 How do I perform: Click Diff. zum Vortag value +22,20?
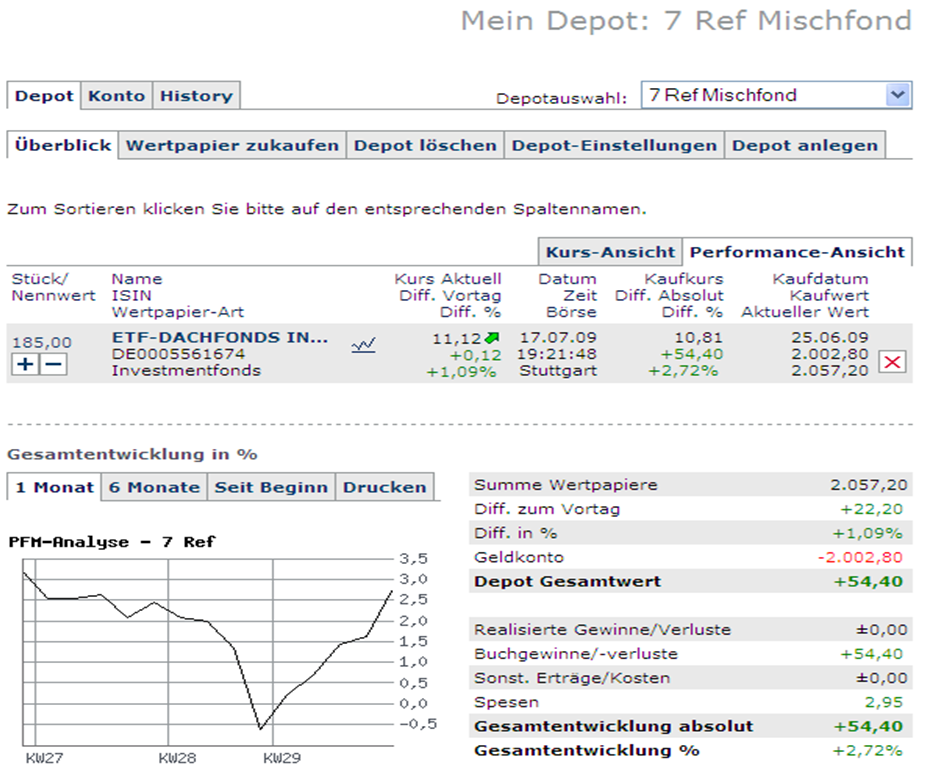(x=871, y=509)
